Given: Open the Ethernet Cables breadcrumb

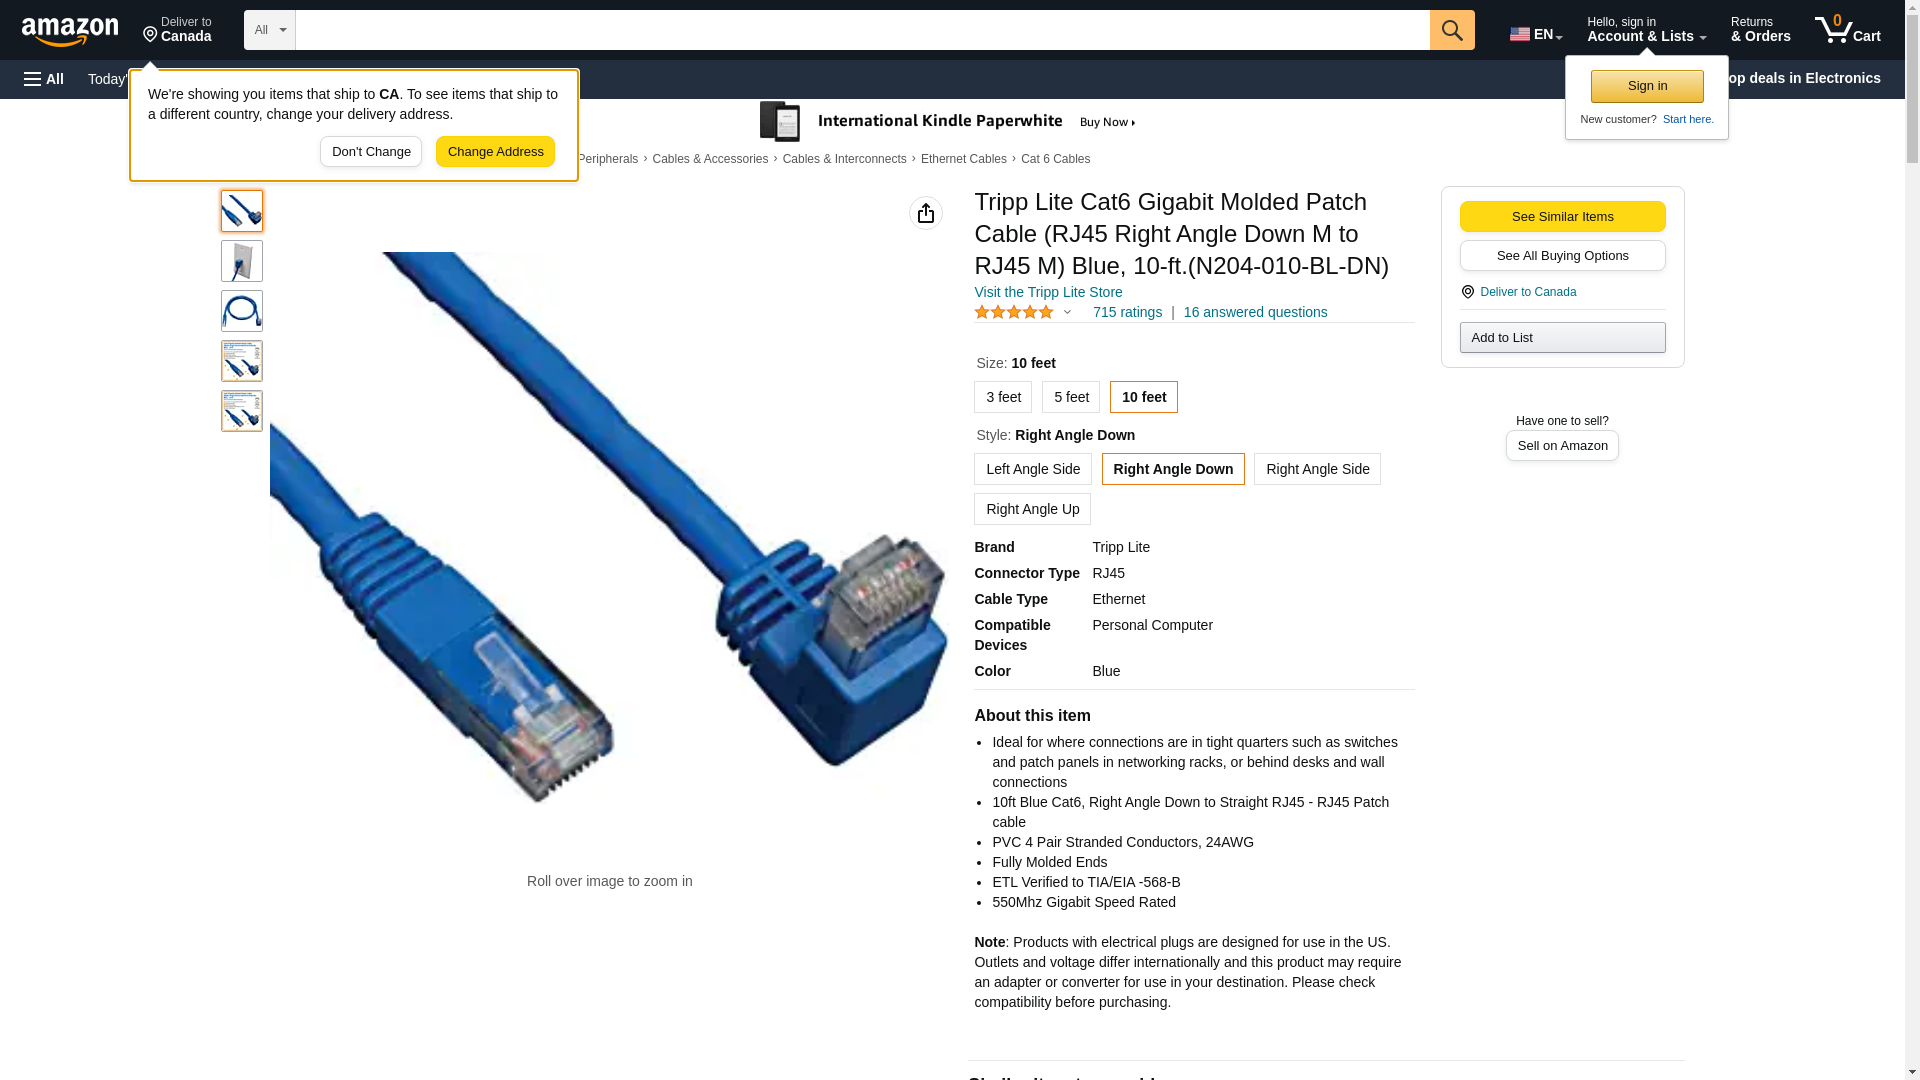Looking at the screenshot, I should [964, 159].
